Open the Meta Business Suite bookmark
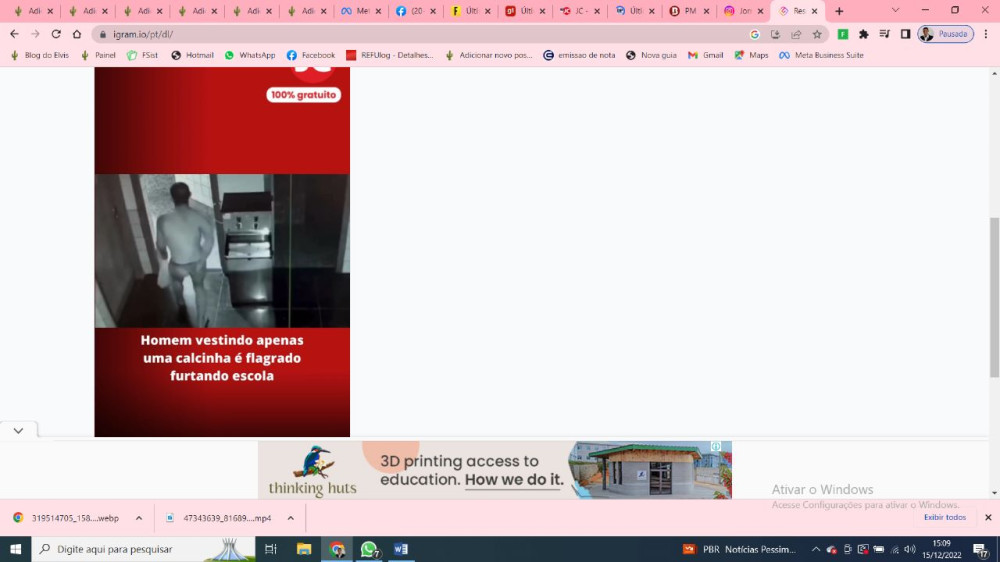This screenshot has width=1000, height=562. point(821,55)
